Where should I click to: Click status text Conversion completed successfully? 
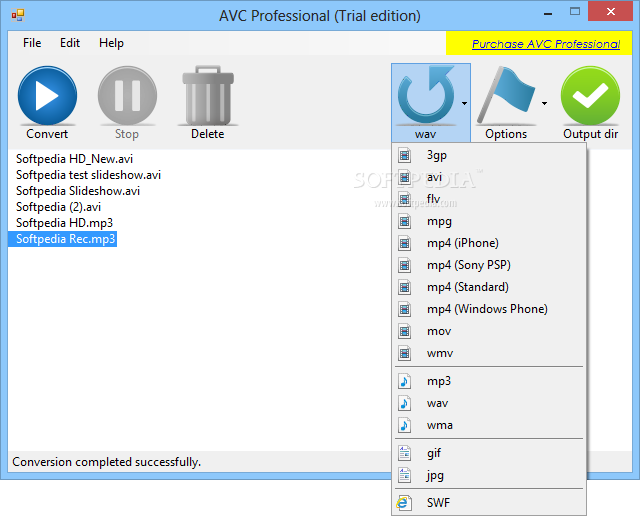click(107, 462)
